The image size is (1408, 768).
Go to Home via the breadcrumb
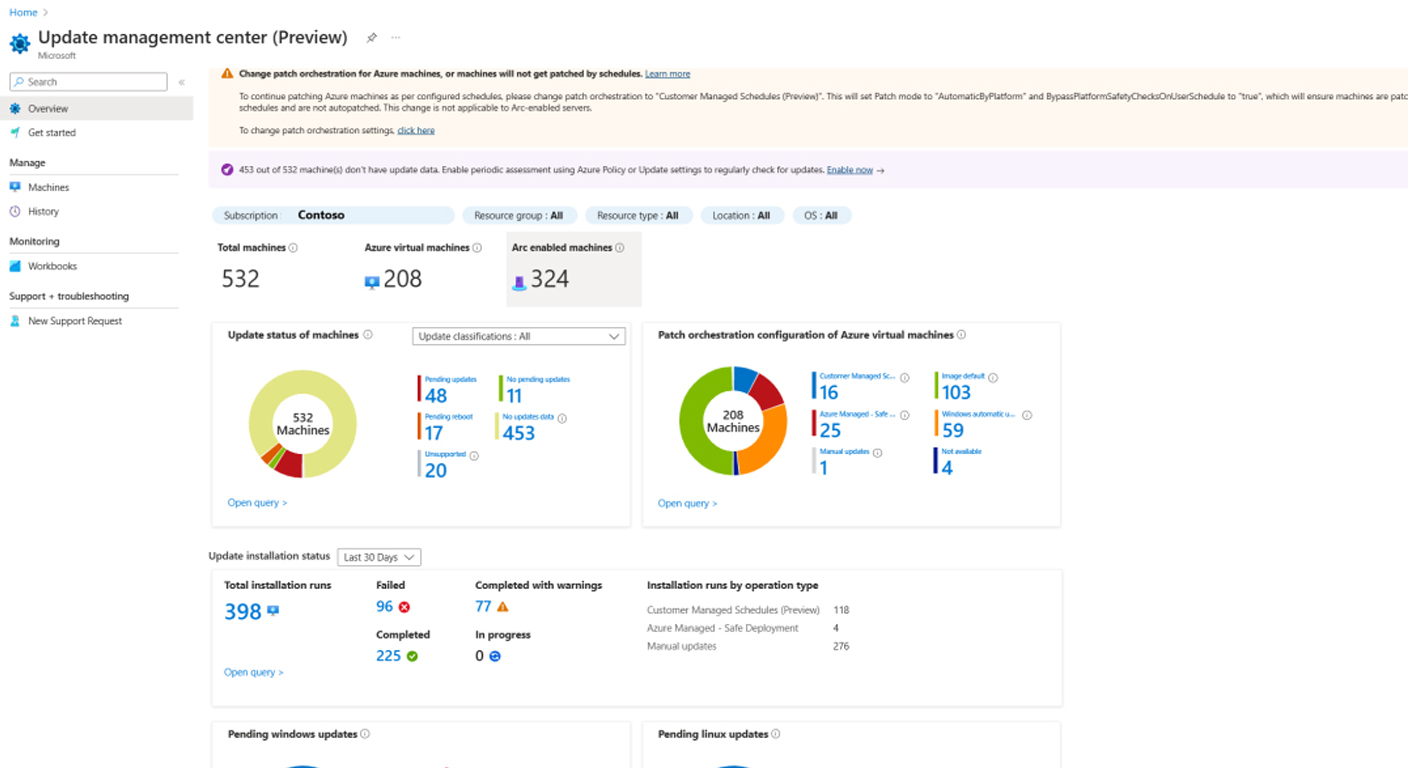tap(23, 12)
